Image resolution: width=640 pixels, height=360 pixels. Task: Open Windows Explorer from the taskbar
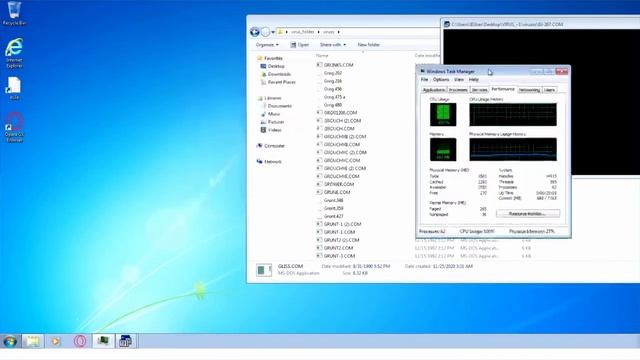(x=33, y=341)
